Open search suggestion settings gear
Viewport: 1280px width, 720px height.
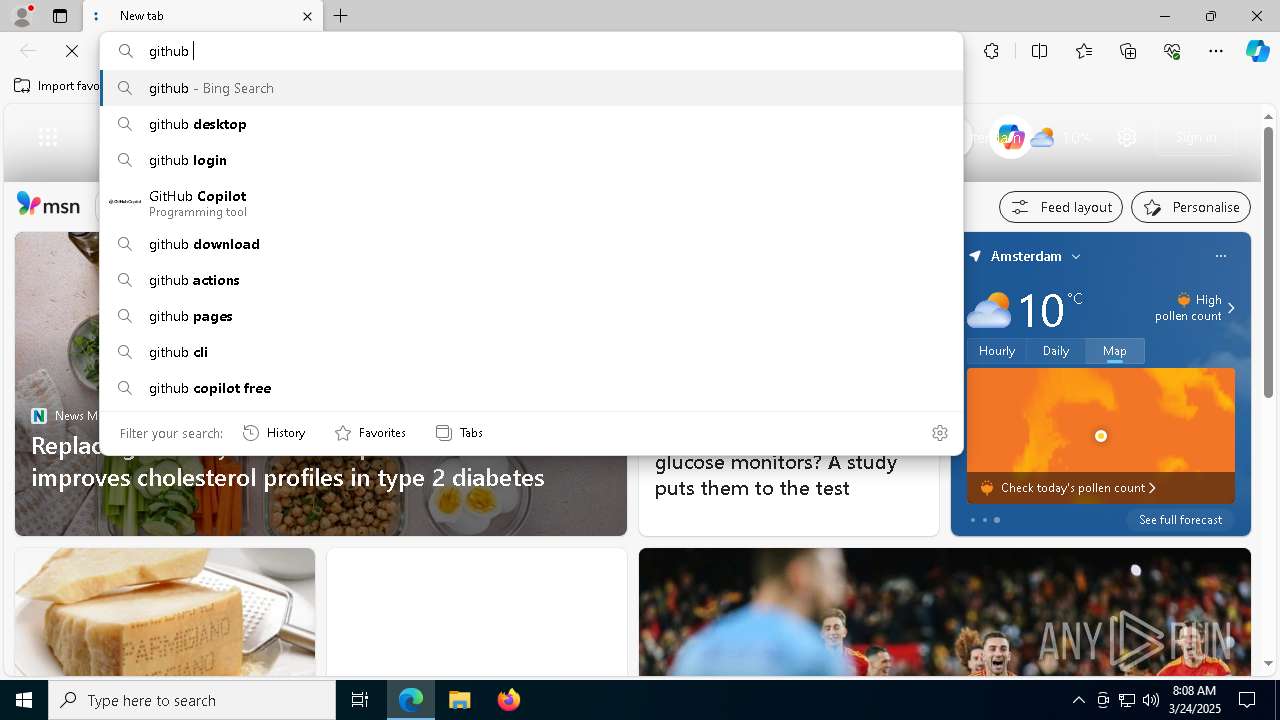(x=939, y=433)
